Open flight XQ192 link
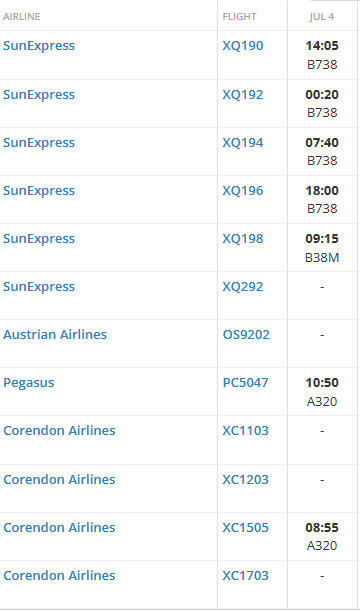Viewport: 360px width, 611px height. click(x=243, y=95)
